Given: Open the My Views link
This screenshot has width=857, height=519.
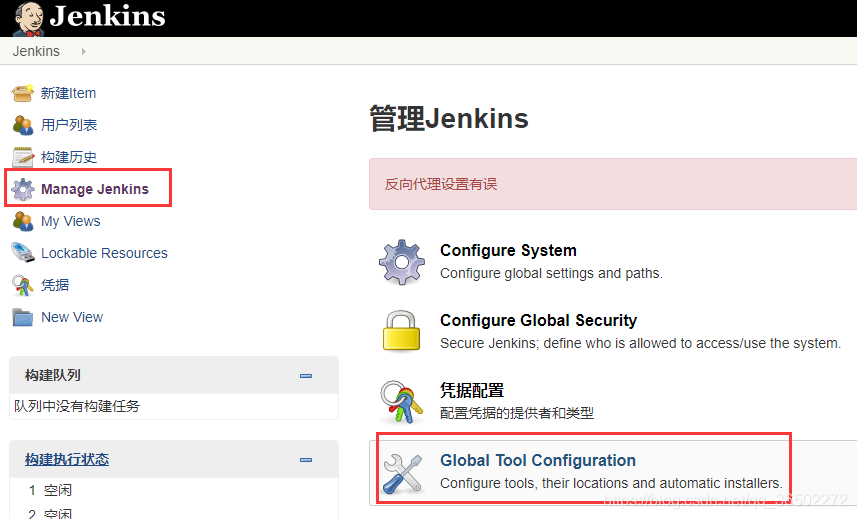Looking at the screenshot, I should pos(71,221).
